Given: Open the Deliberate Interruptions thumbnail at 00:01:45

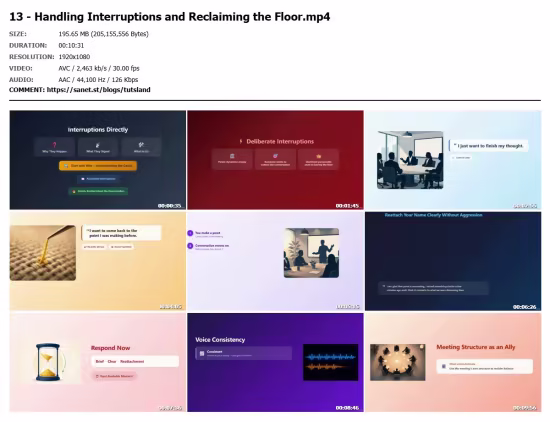Looking at the screenshot, I should (x=275, y=160).
